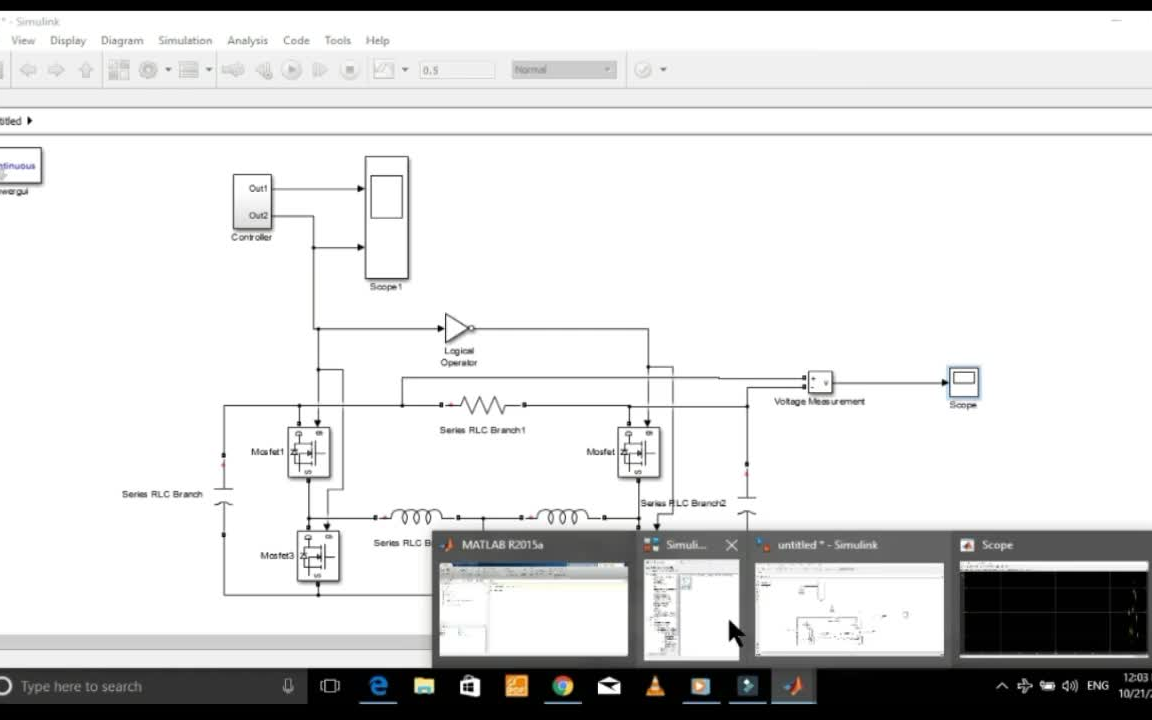This screenshot has height=720, width=1152.
Task: Open the View menu
Action: click(22, 40)
